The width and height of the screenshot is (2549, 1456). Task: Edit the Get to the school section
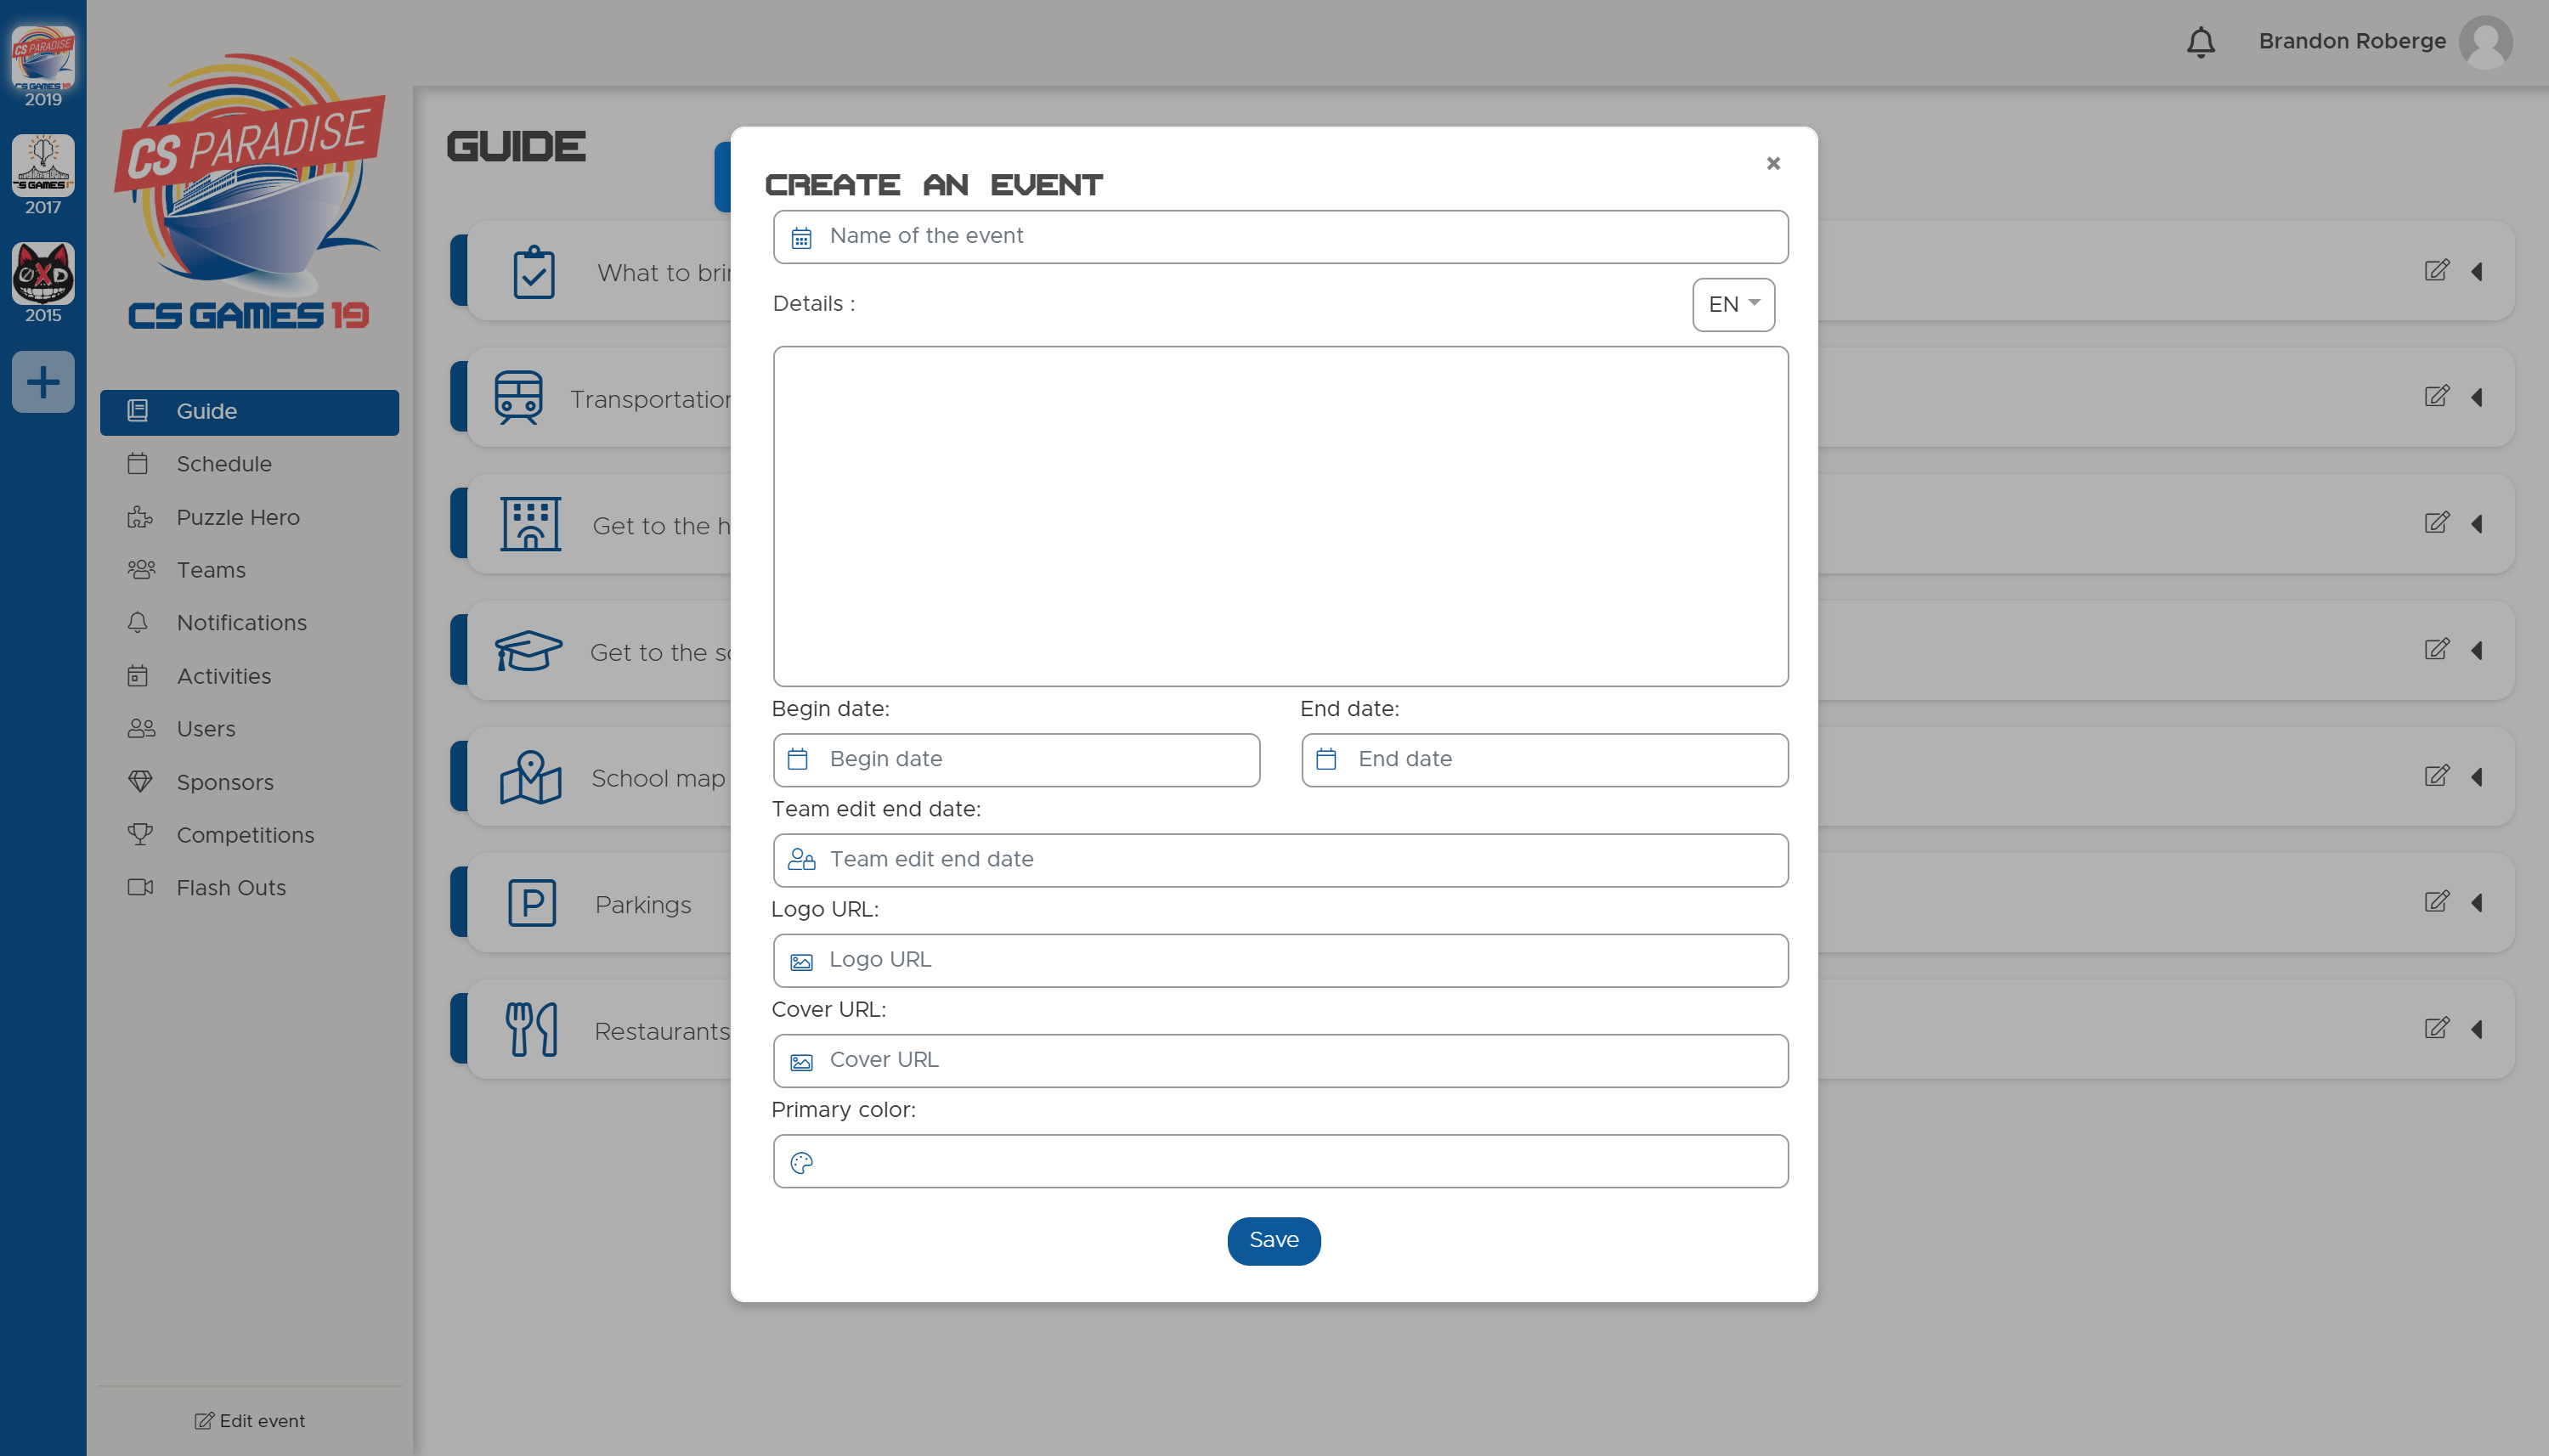2437,649
